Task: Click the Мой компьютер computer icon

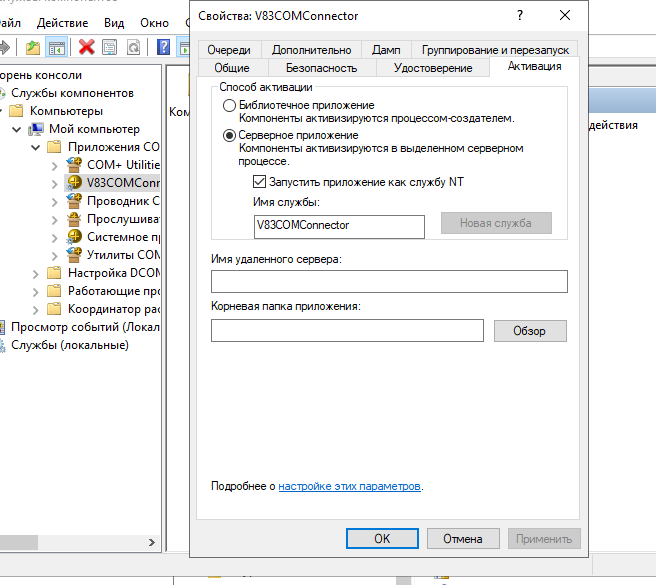Action: pyautogui.click(x=36, y=129)
